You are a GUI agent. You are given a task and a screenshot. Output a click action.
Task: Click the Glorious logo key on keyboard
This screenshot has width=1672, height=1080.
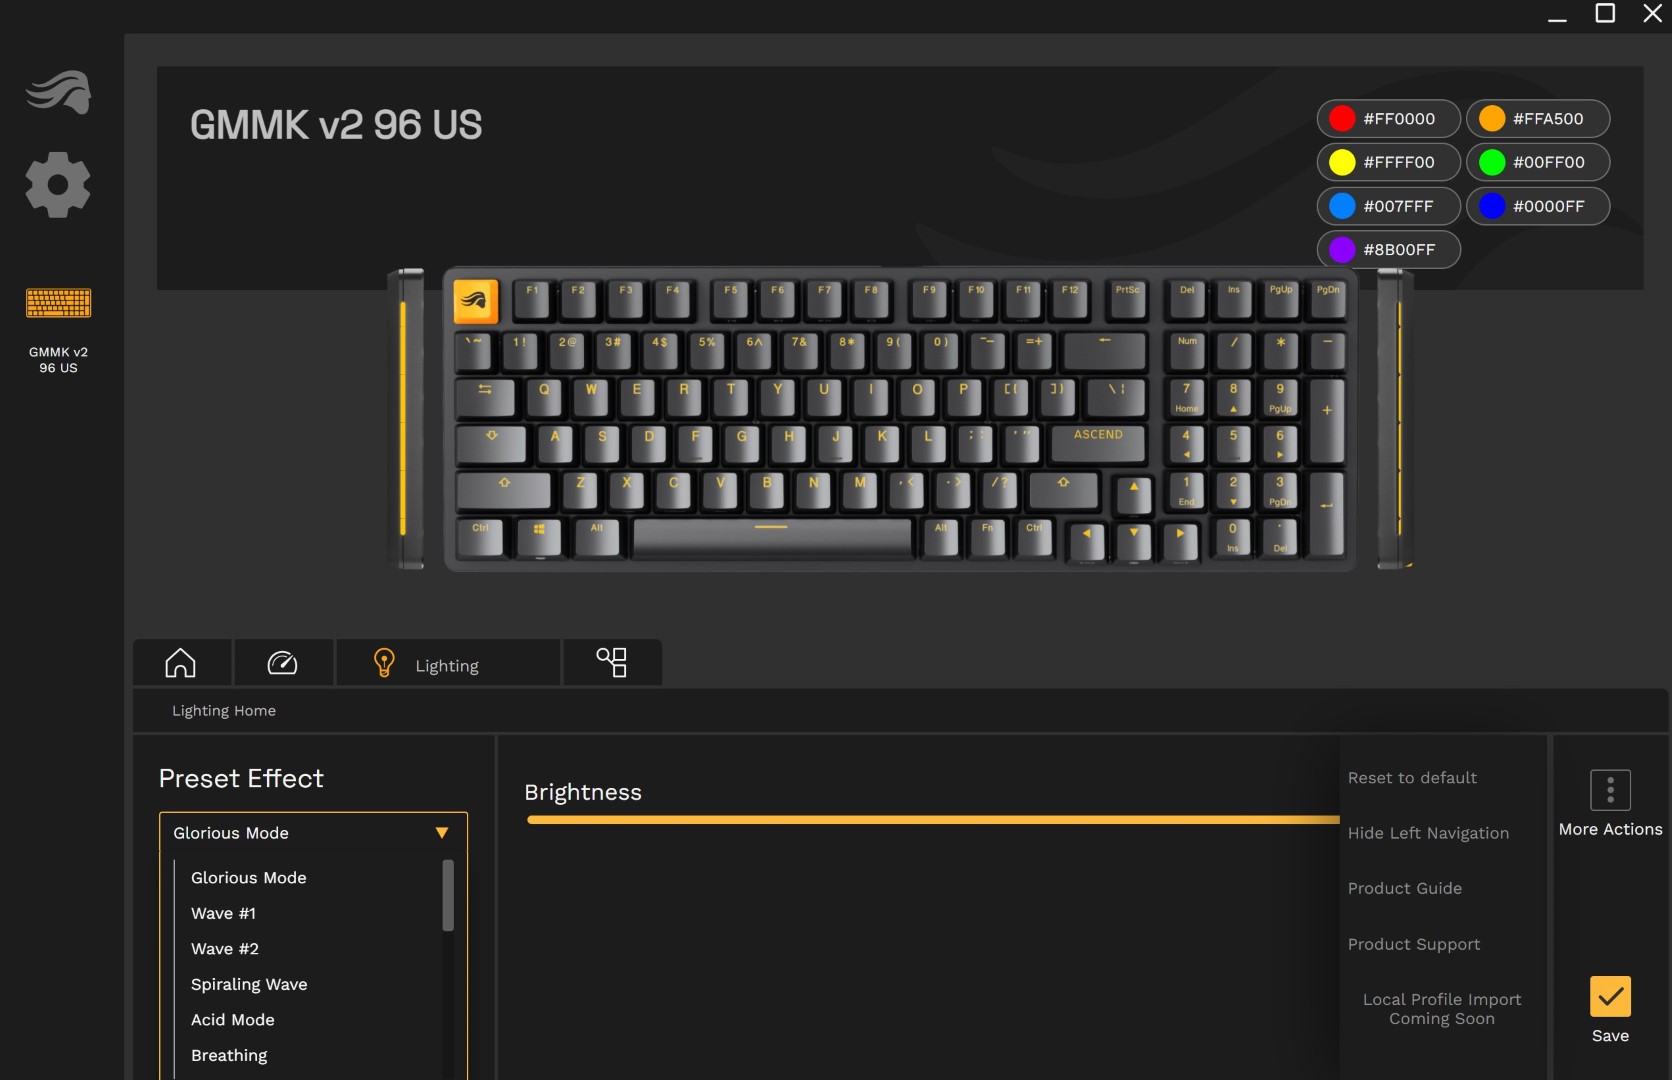(x=476, y=300)
